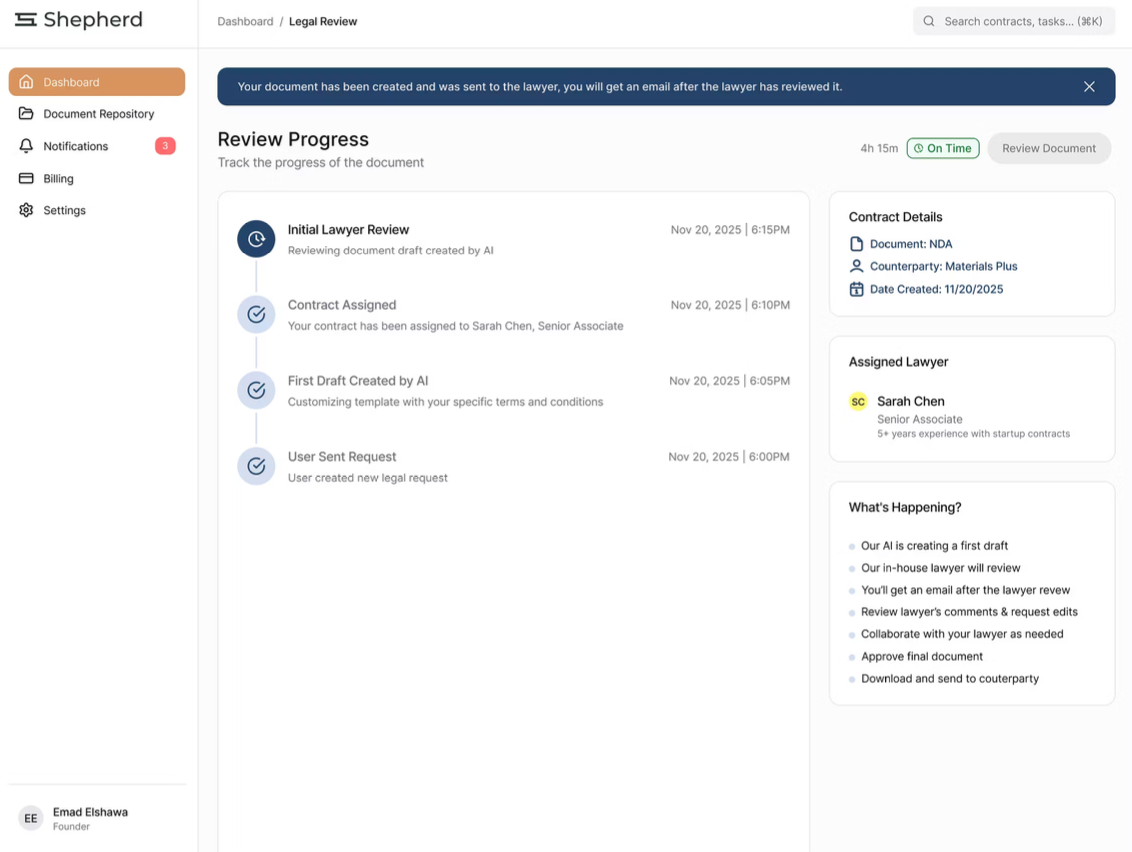Click the First Draft Created checkmark icon

coord(256,390)
